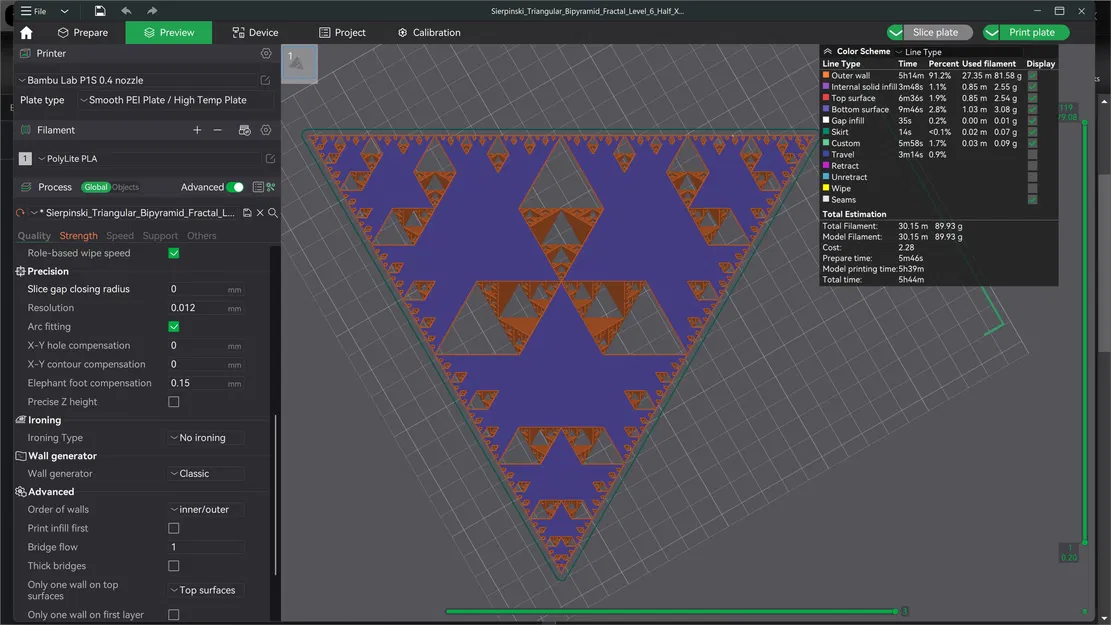Open the Ironing Type dropdown
Screen dimensions: 1111x625
click(x=204, y=437)
